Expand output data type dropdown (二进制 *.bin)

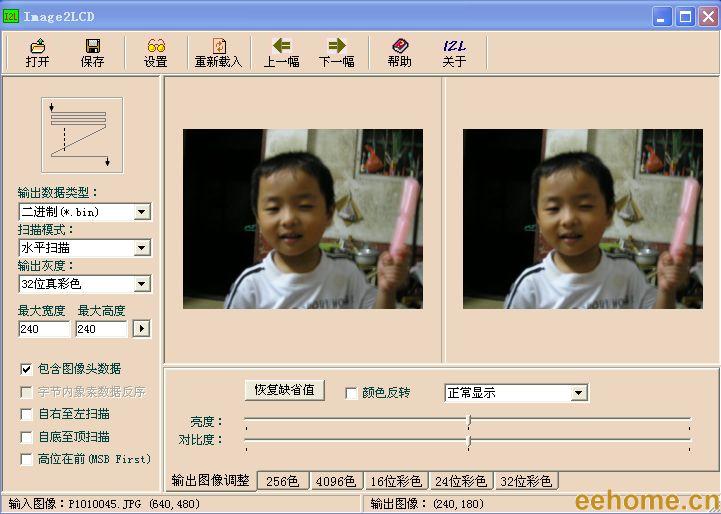pyautogui.click(x=142, y=212)
